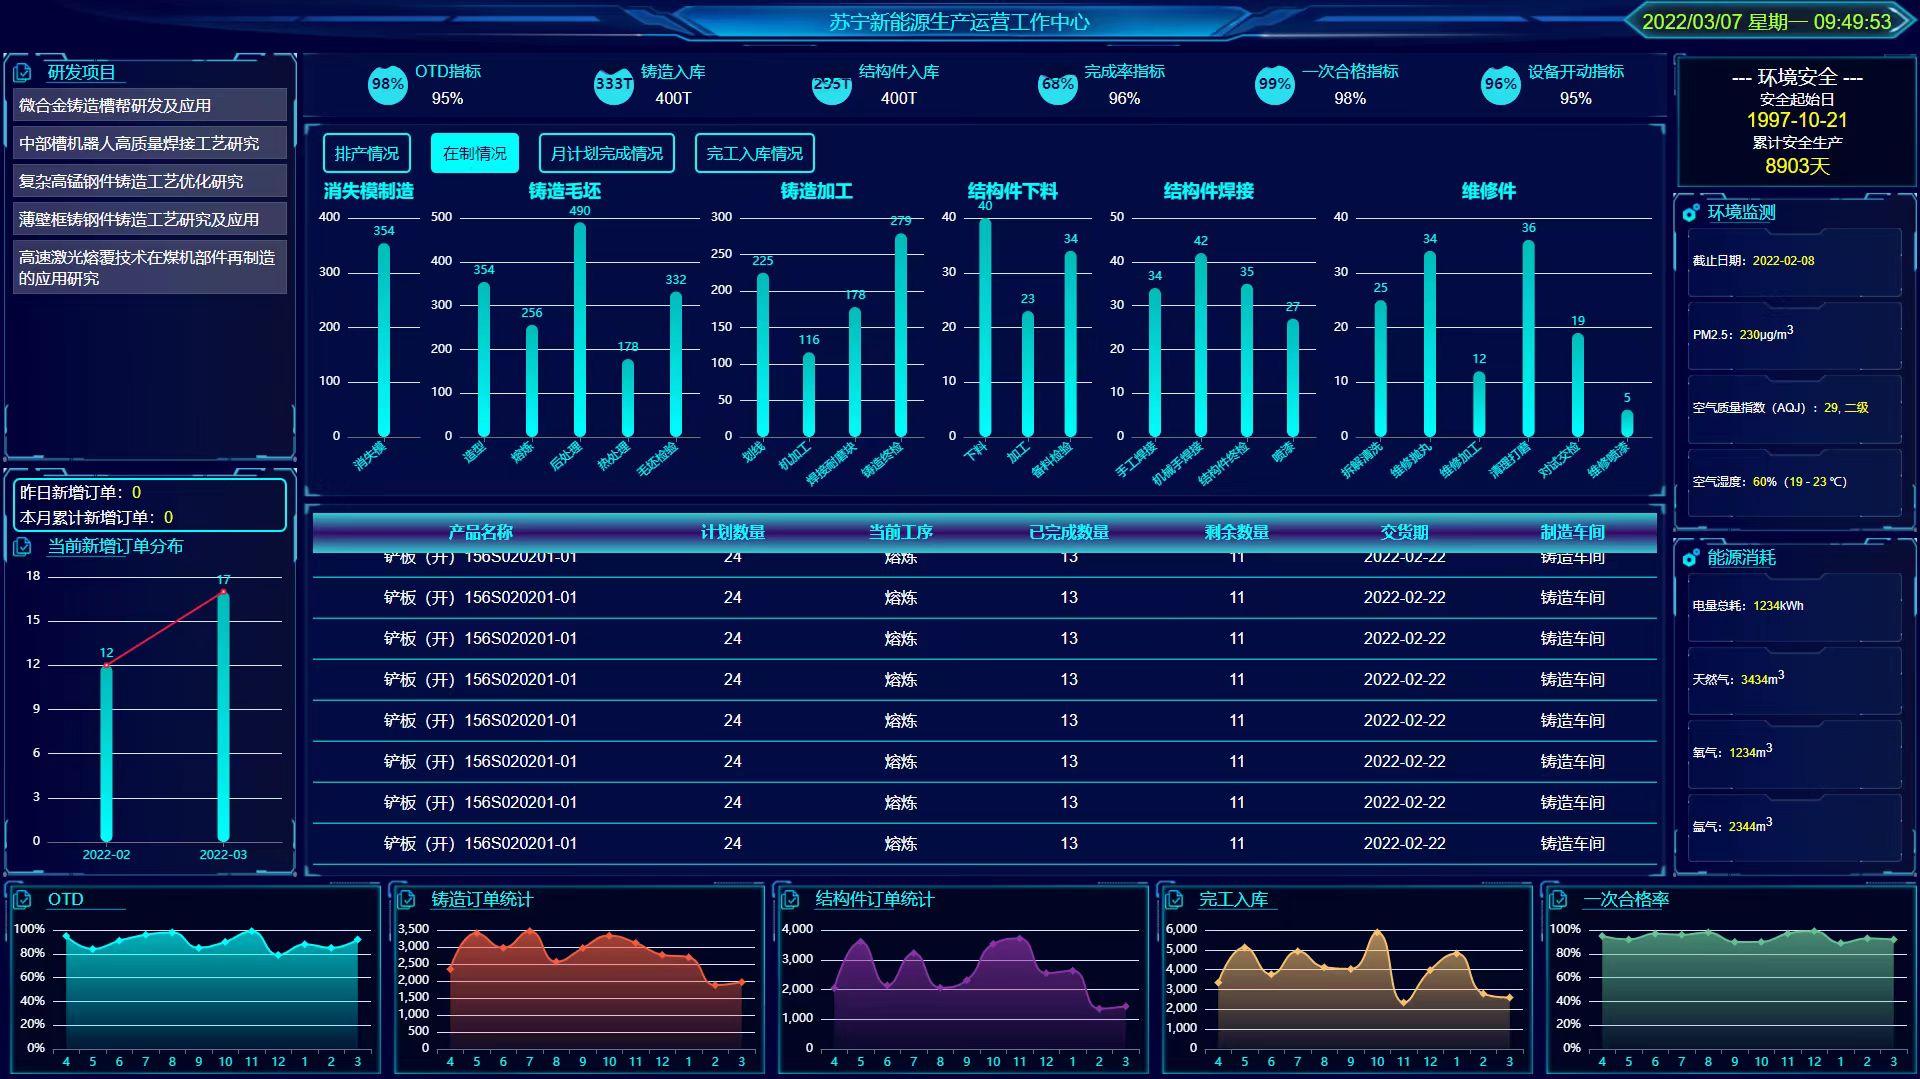
Task: Click the 环境监测 gear icon
Action: [x=1691, y=213]
